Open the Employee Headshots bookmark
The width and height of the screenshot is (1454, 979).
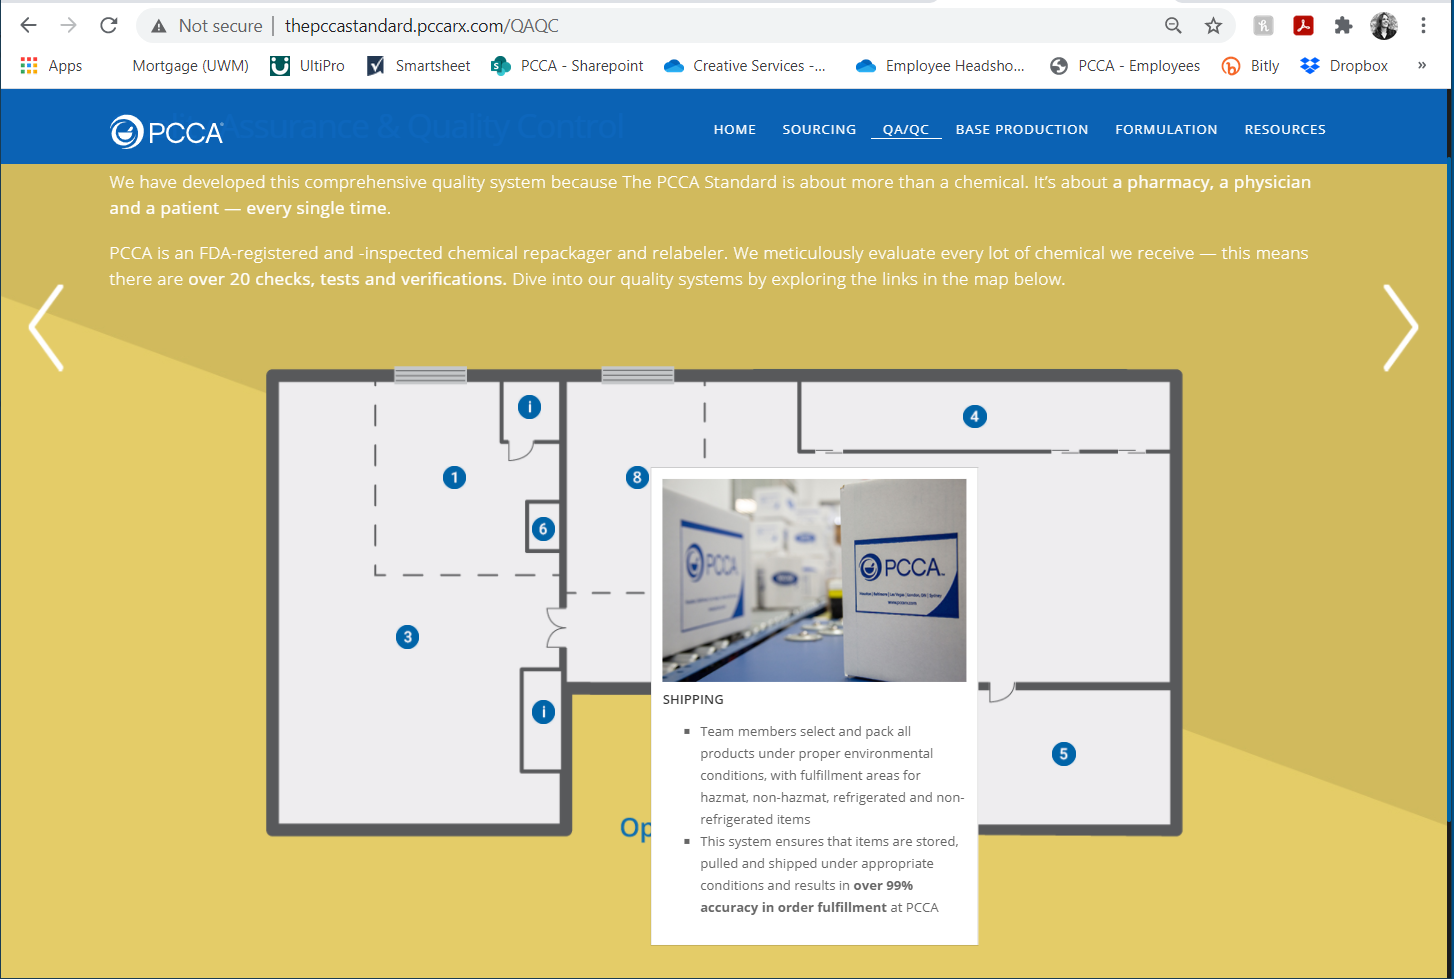[x=940, y=66]
